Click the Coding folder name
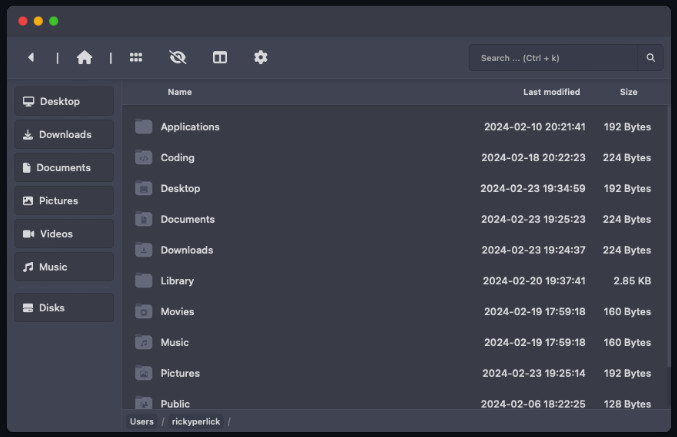677x437 pixels. (x=177, y=158)
